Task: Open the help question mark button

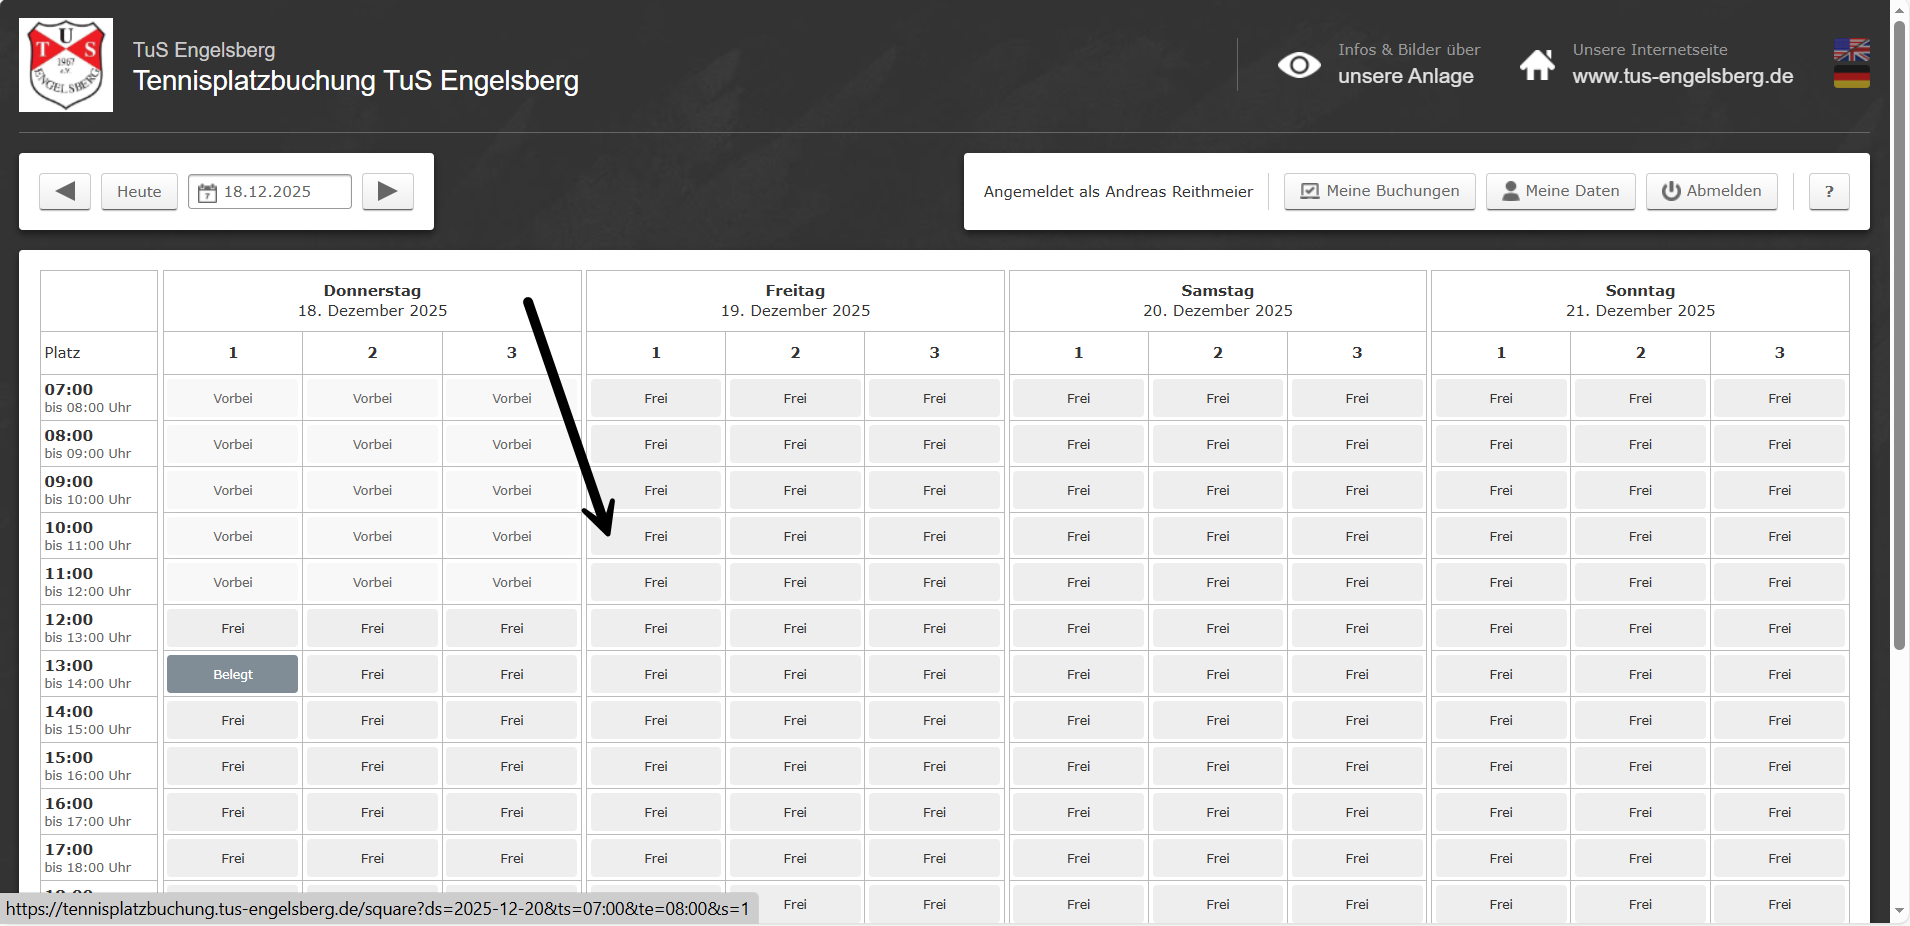Action: [1829, 191]
